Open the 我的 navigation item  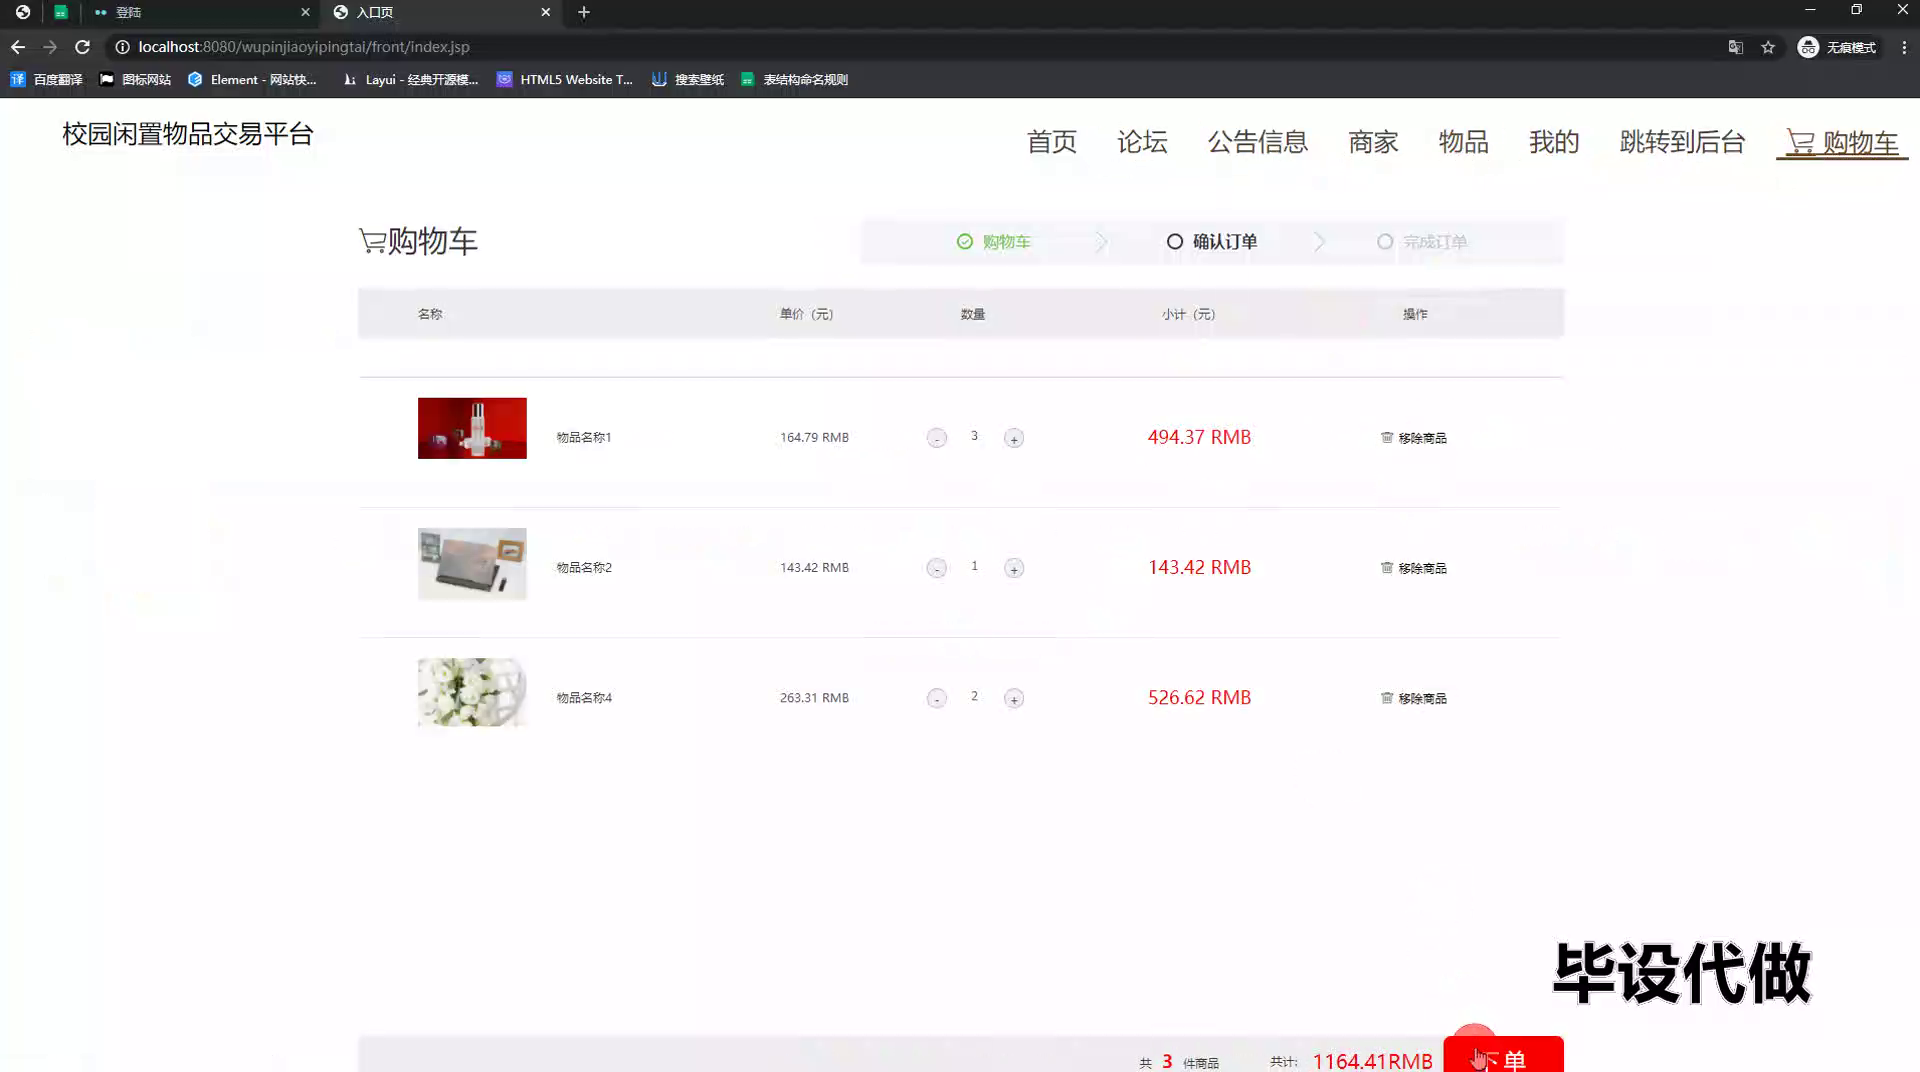1554,142
